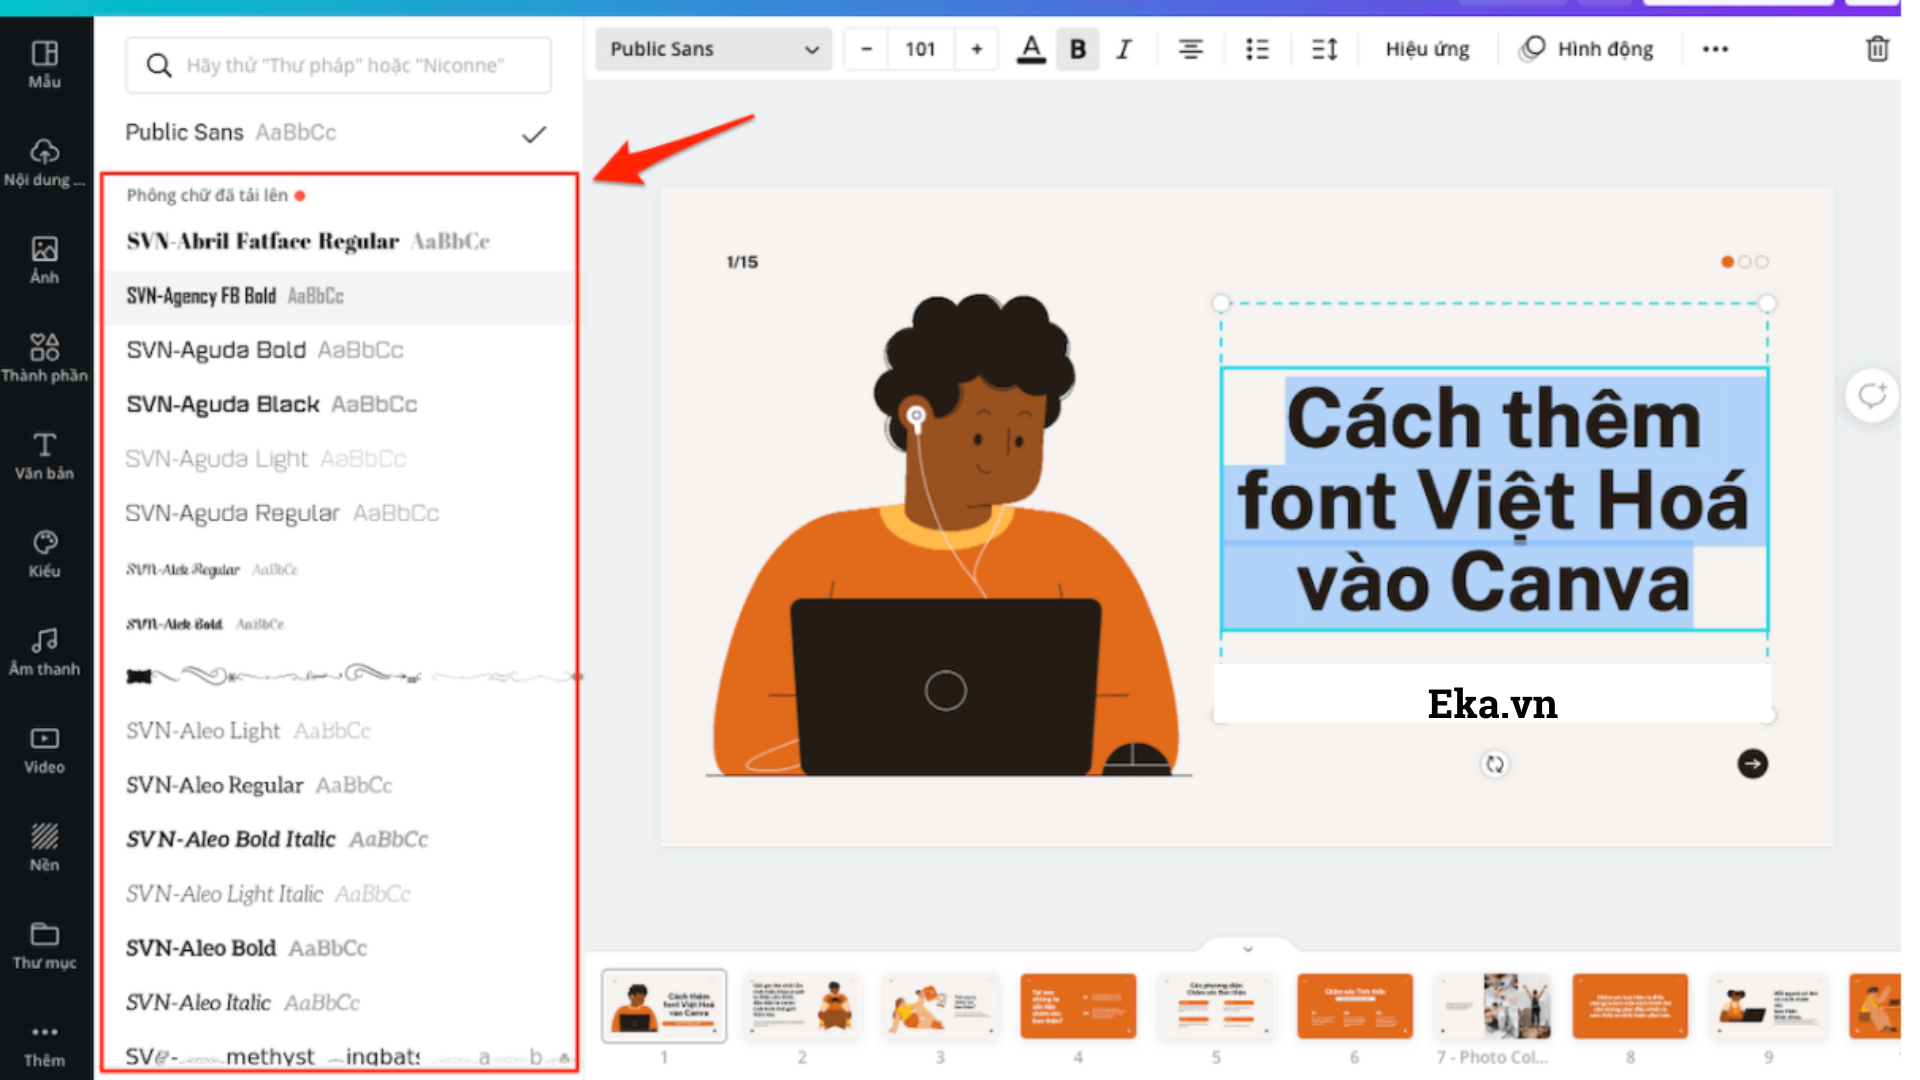Click the 1/15 page label on slide

pyautogui.click(x=742, y=262)
